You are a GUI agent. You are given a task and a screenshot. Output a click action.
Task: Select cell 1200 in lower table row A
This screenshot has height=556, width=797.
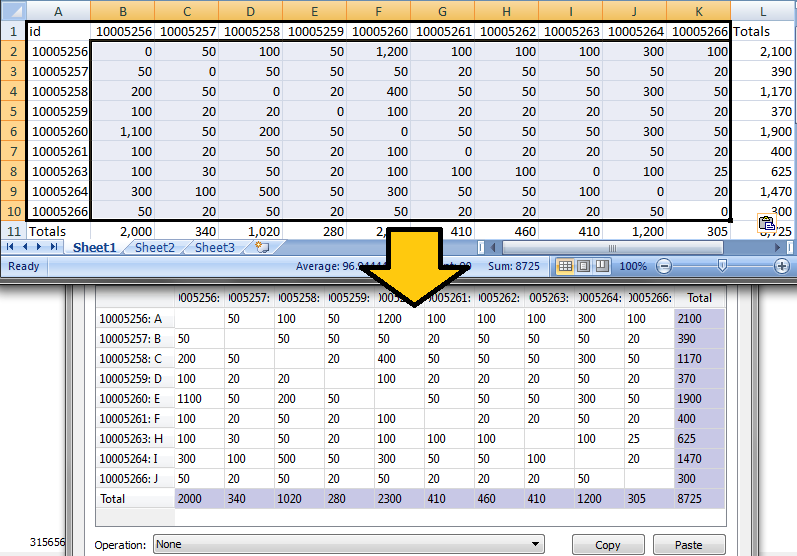tap(399, 319)
